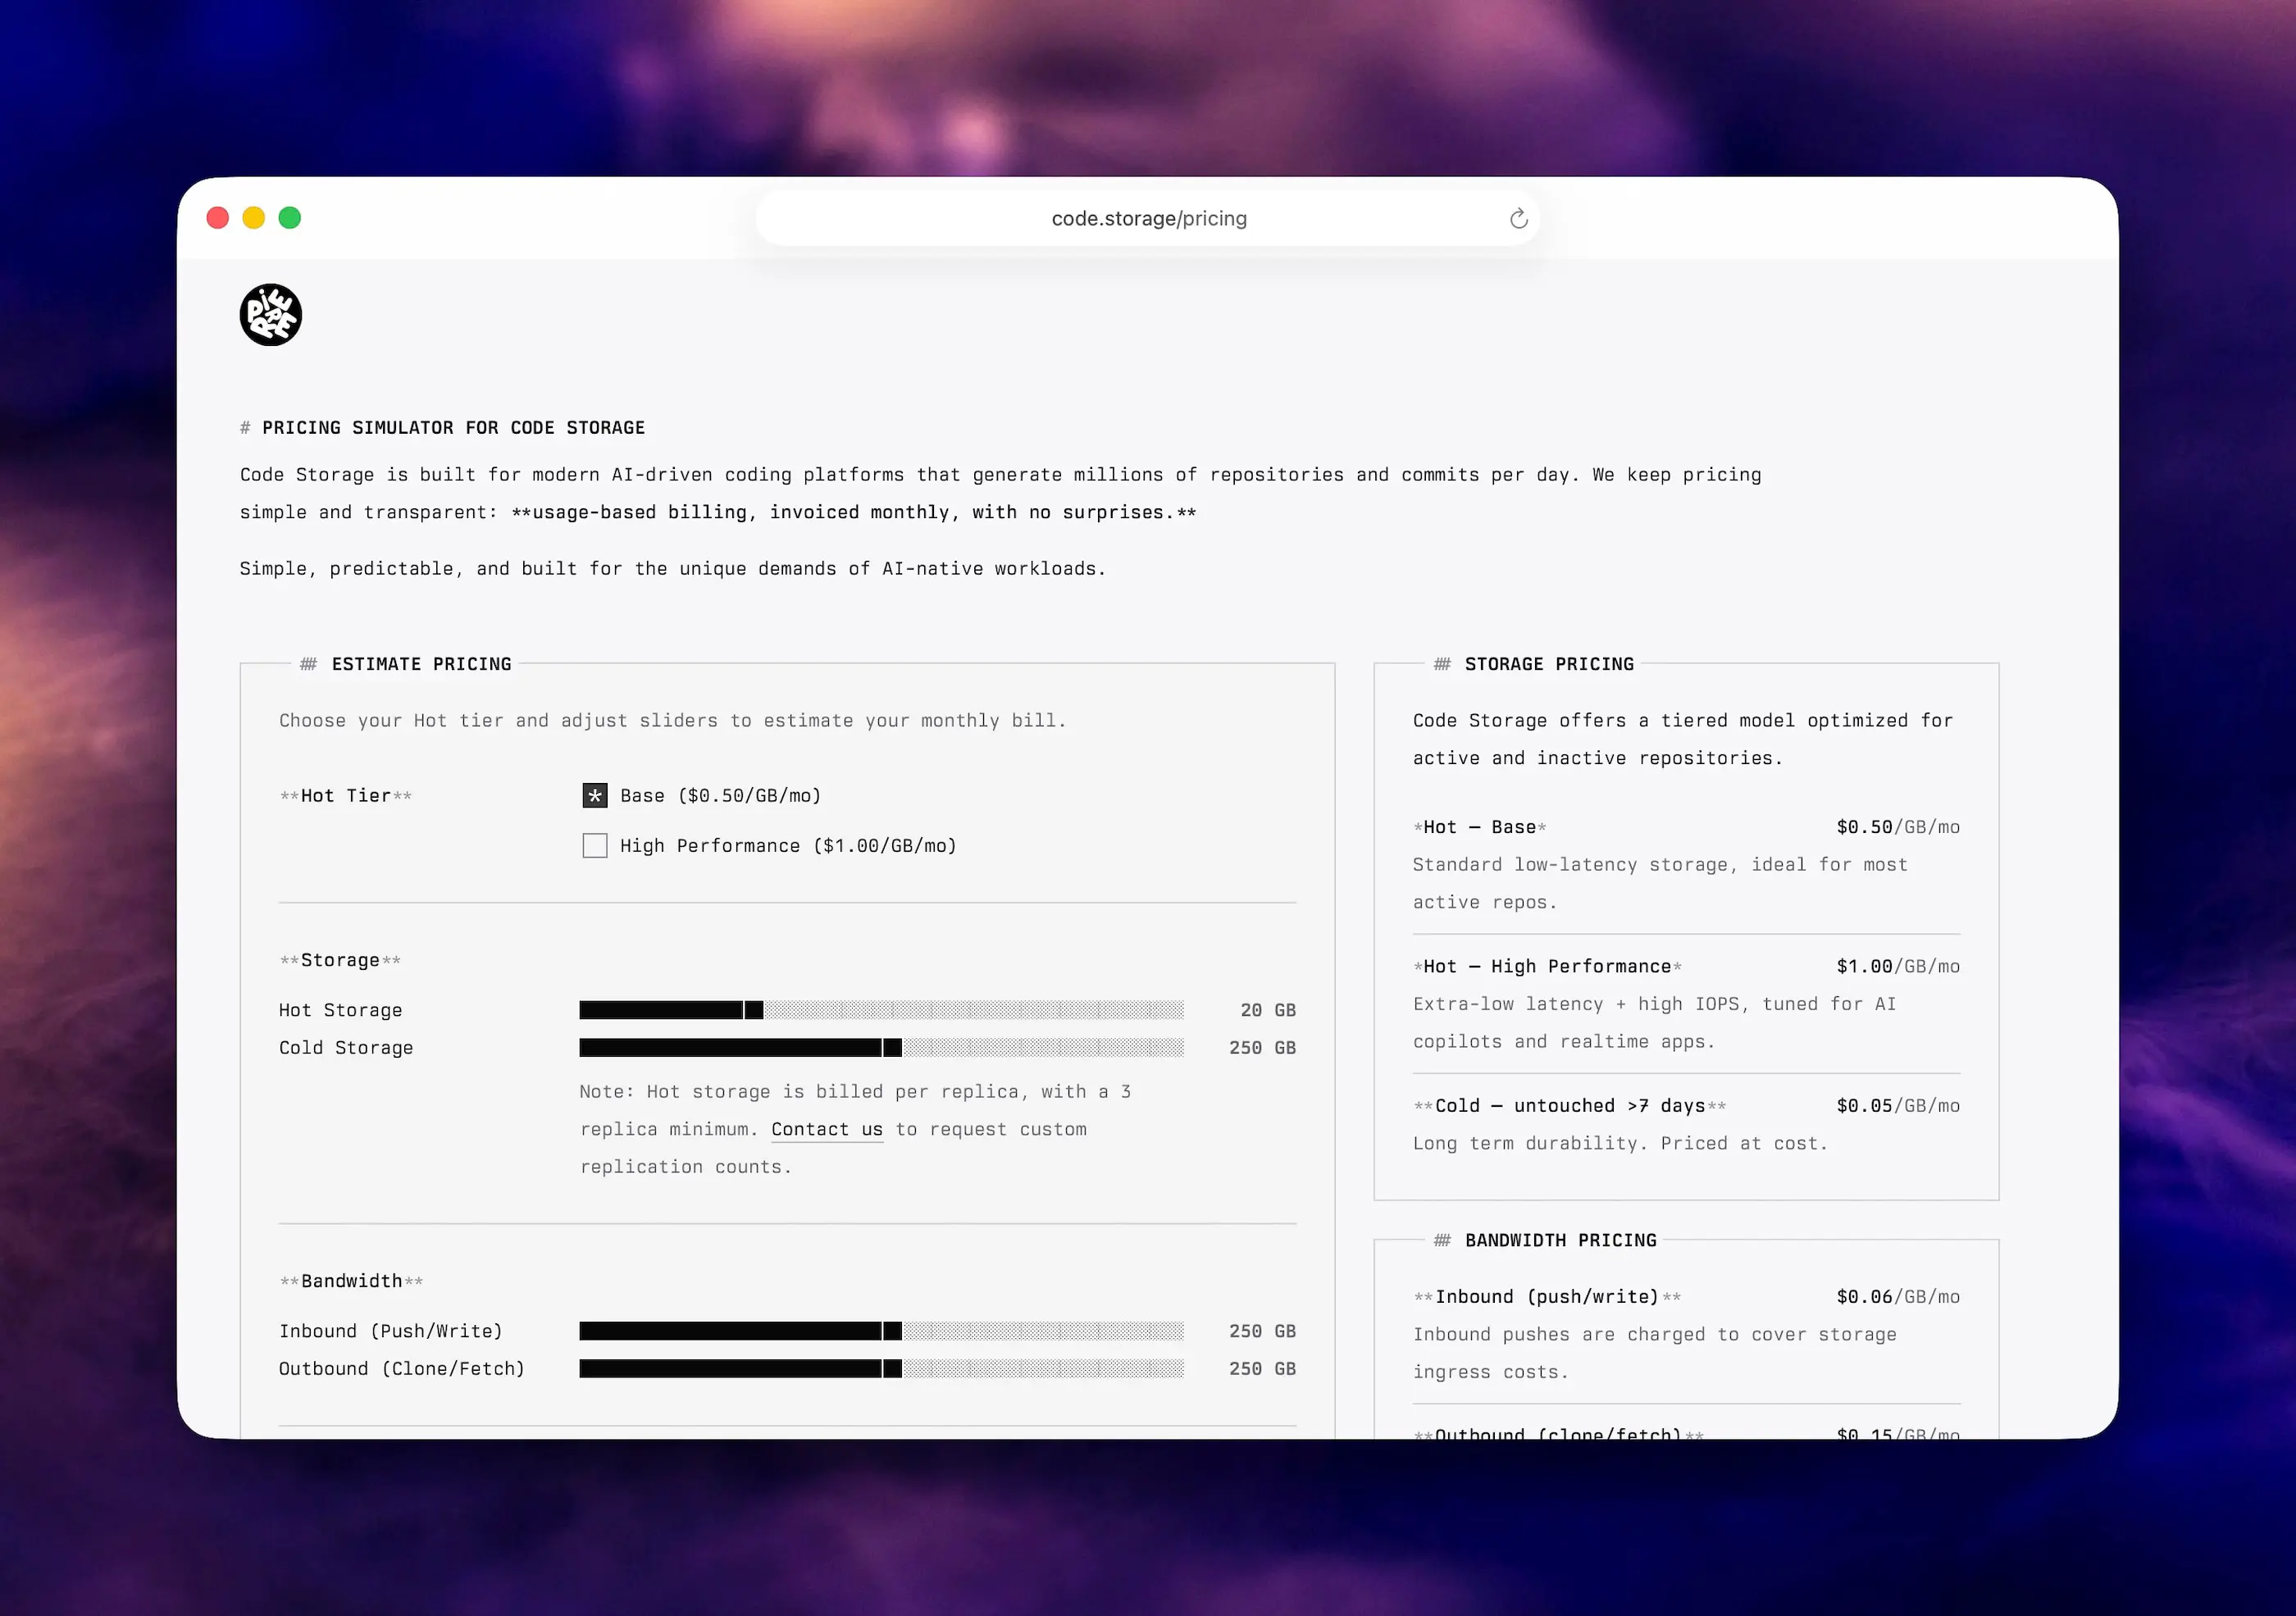Click the green fullscreen window button
Image resolution: width=2296 pixels, height=1616 pixels.
point(290,218)
